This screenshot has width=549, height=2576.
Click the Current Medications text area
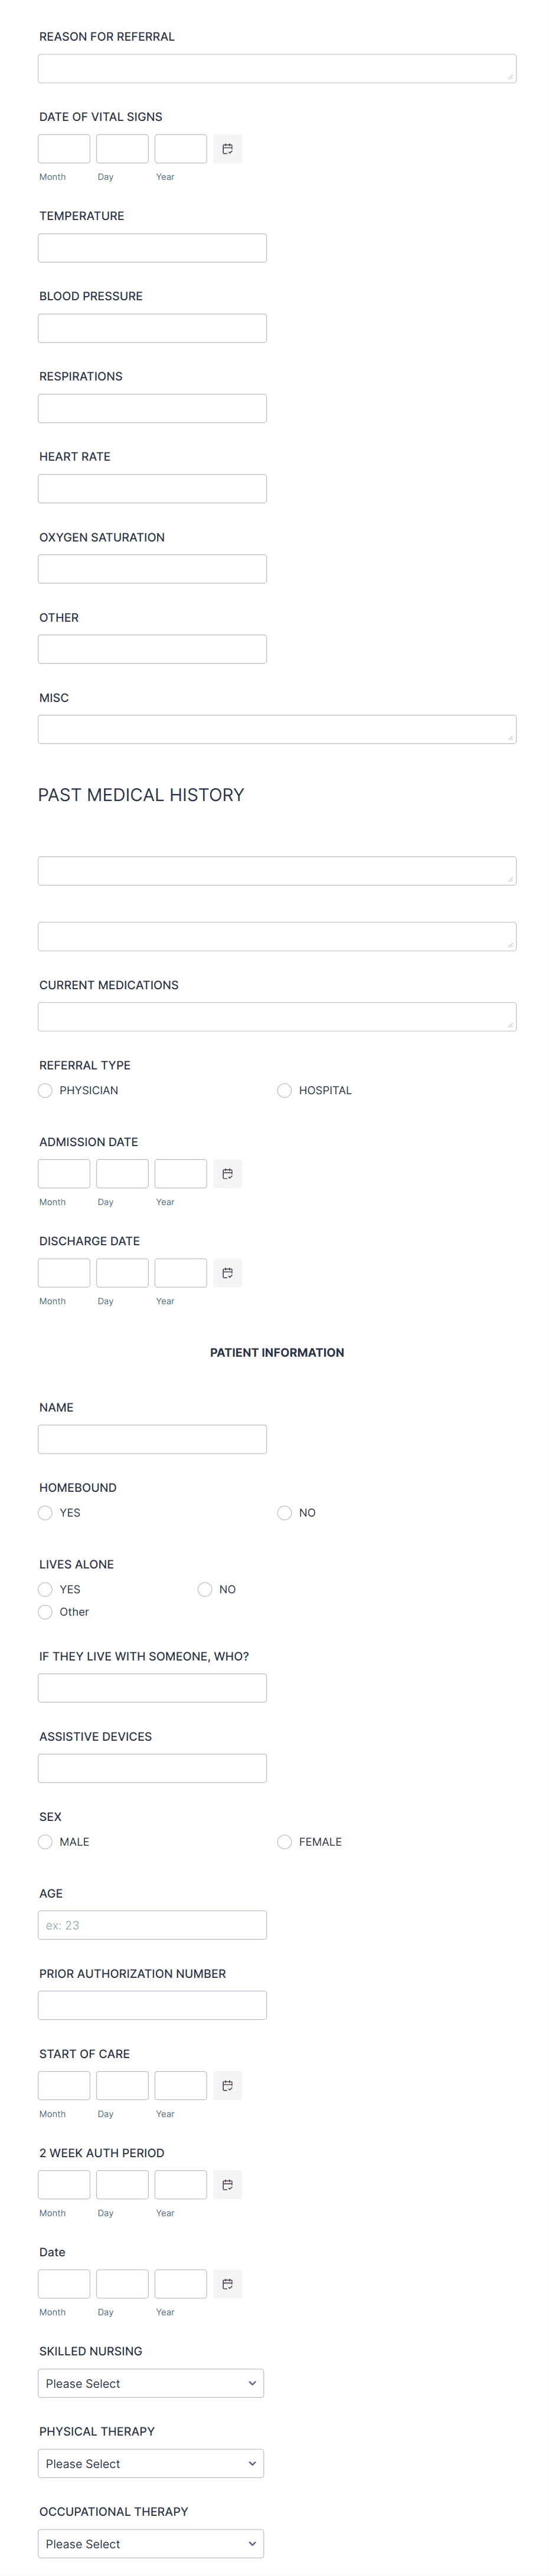click(x=276, y=1015)
